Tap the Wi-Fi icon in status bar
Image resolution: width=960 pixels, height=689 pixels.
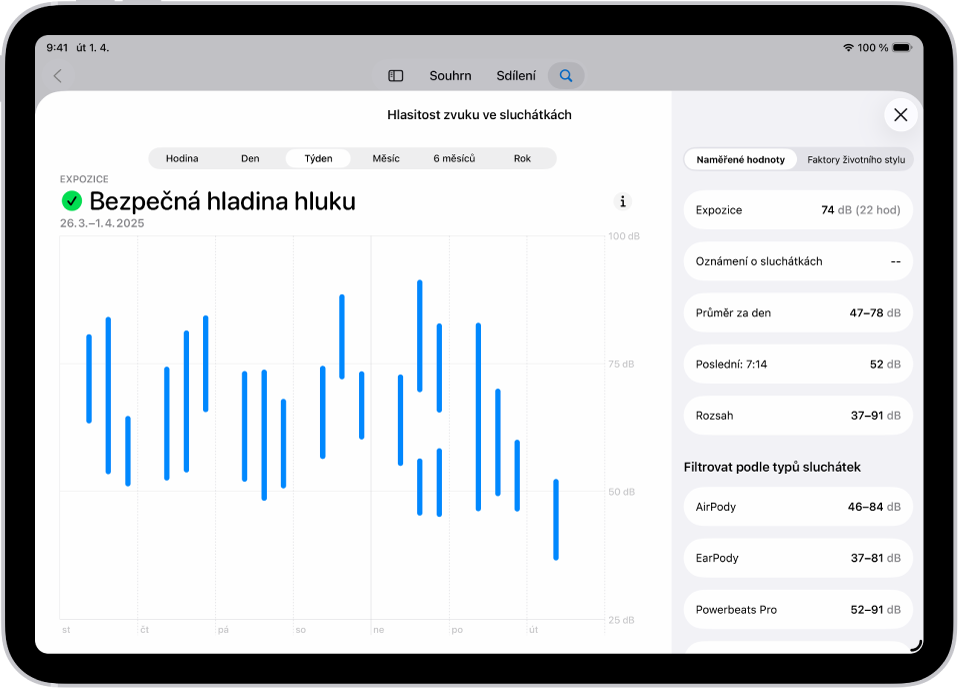click(x=848, y=47)
